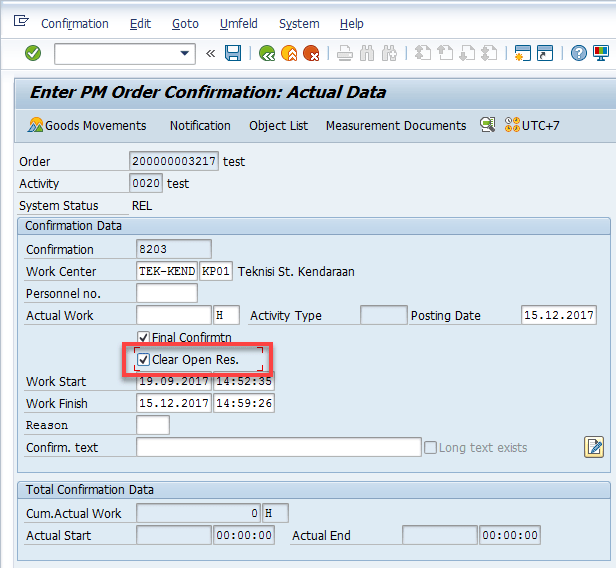Open the confirmation long text editor icon
The image size is (616, 568).
pyautogui.click(x=594, y=447)
